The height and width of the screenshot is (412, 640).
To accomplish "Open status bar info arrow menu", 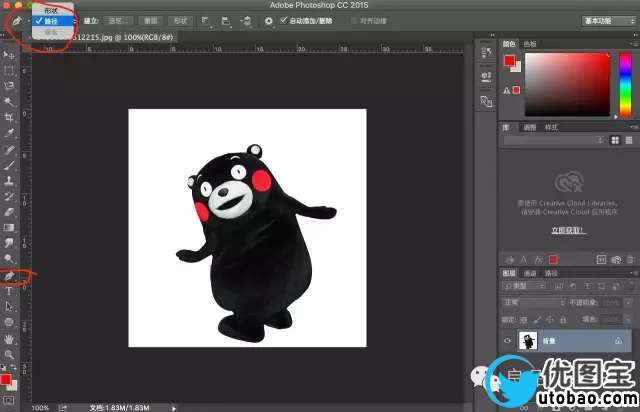I will (x=174, y=408).
